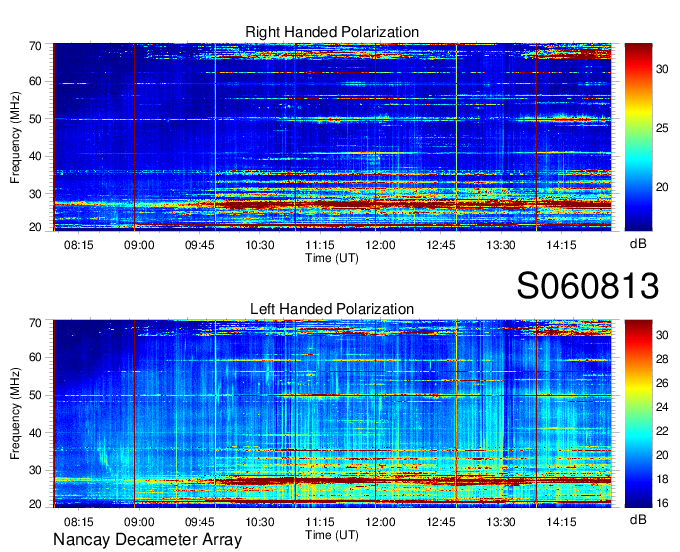Click the 60 frequency tick on the top plot
Viewport: 680px width, 552px height.
point(35,81)
